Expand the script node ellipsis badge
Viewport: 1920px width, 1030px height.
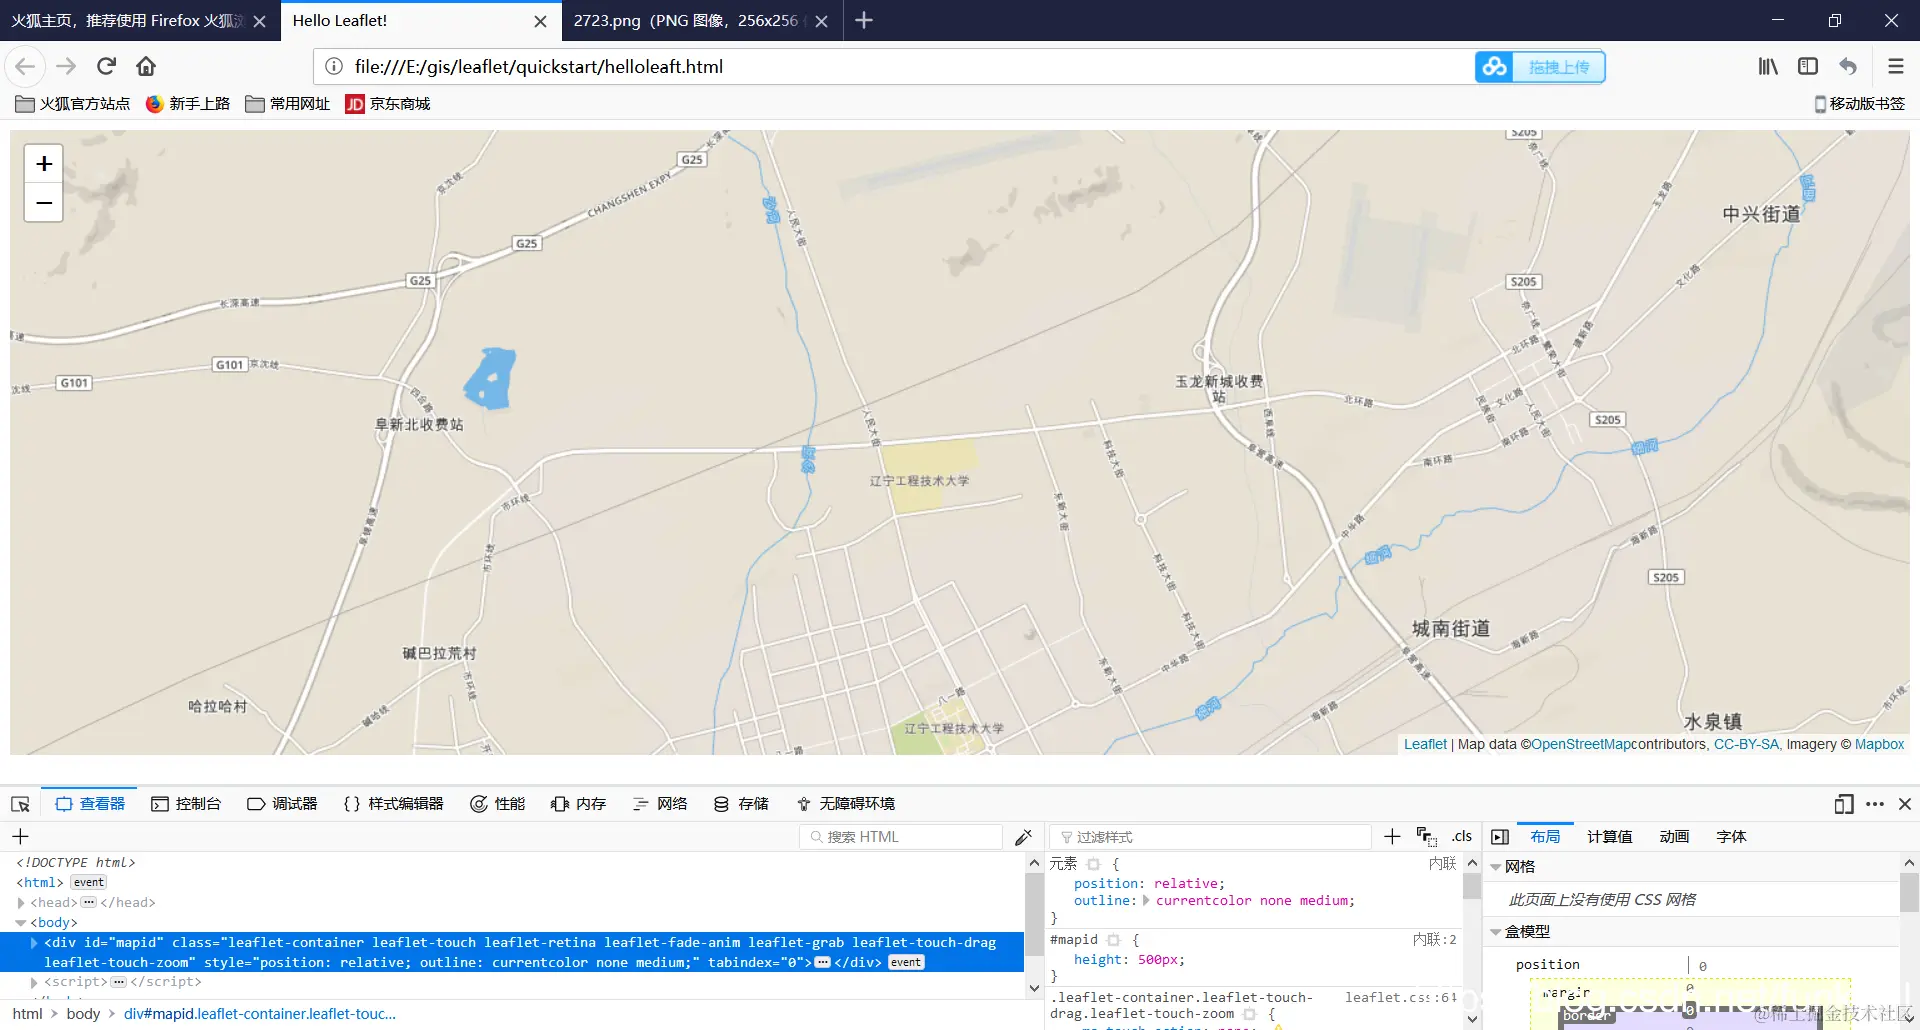click(x=119, y=982)
